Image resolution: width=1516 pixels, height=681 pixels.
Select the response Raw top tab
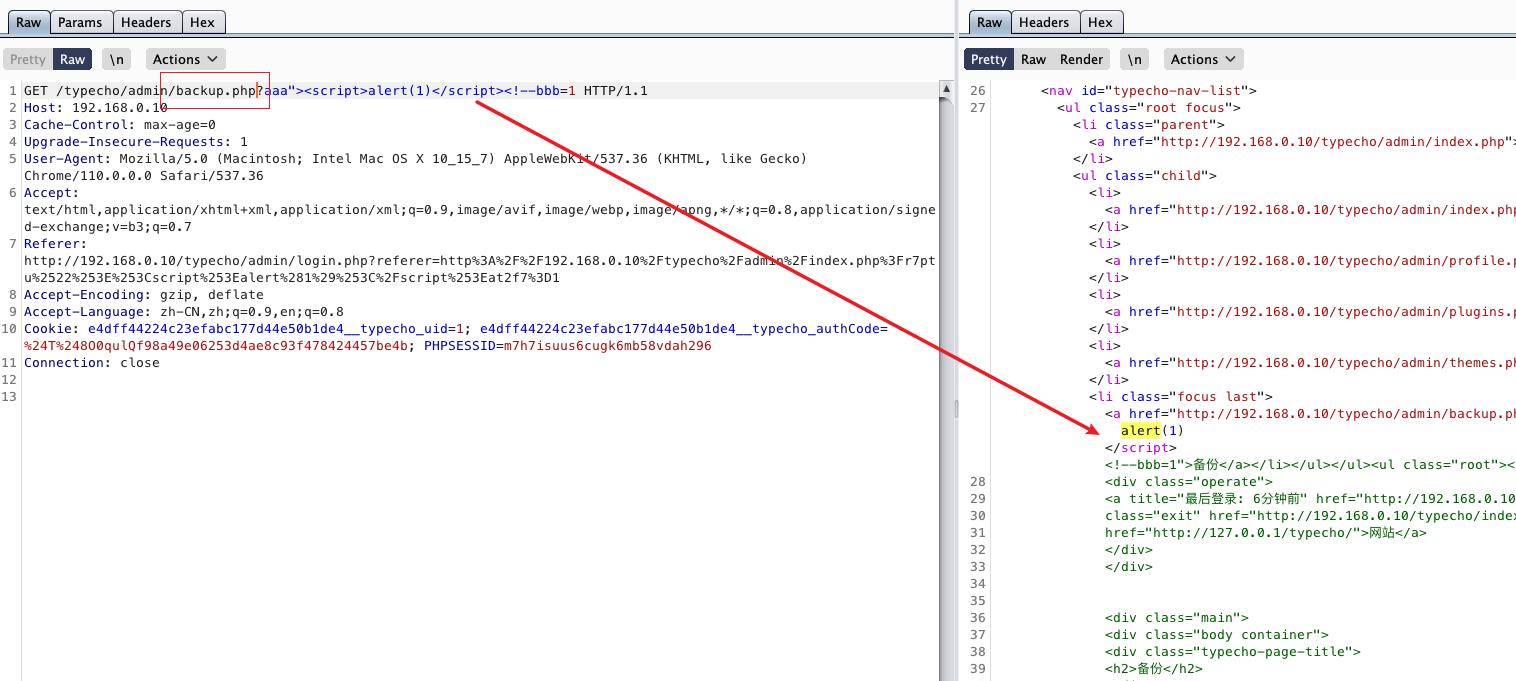pos(989,22)
